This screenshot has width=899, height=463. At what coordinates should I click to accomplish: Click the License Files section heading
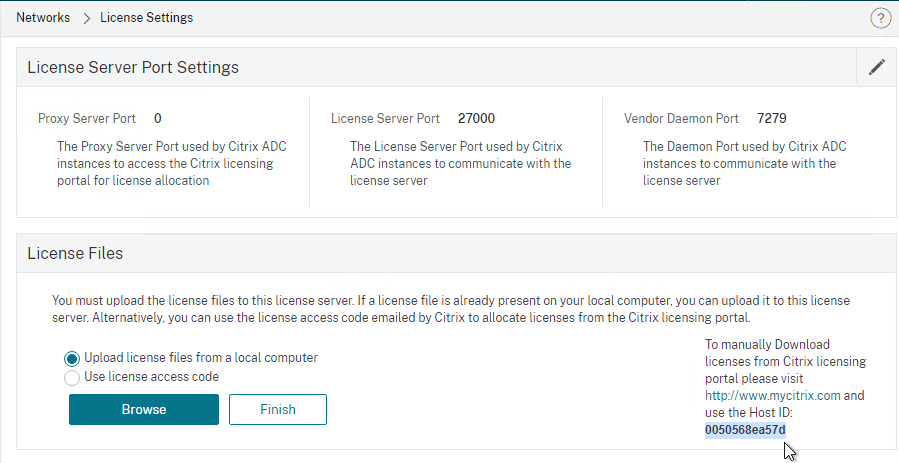tap(75, 253)
